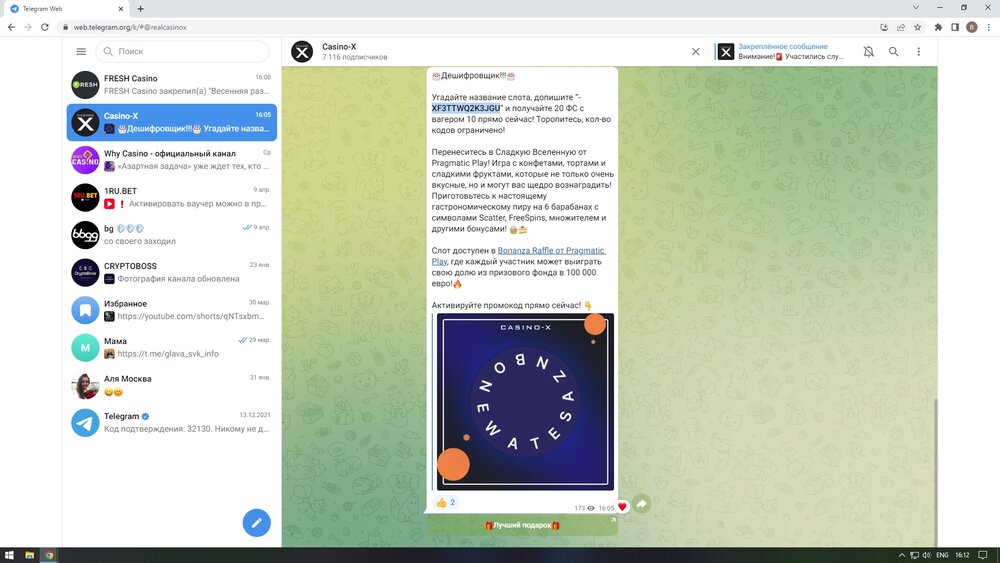Click the share page icon in address bar
Screen dimensions: 1000x563
(901, 27)
